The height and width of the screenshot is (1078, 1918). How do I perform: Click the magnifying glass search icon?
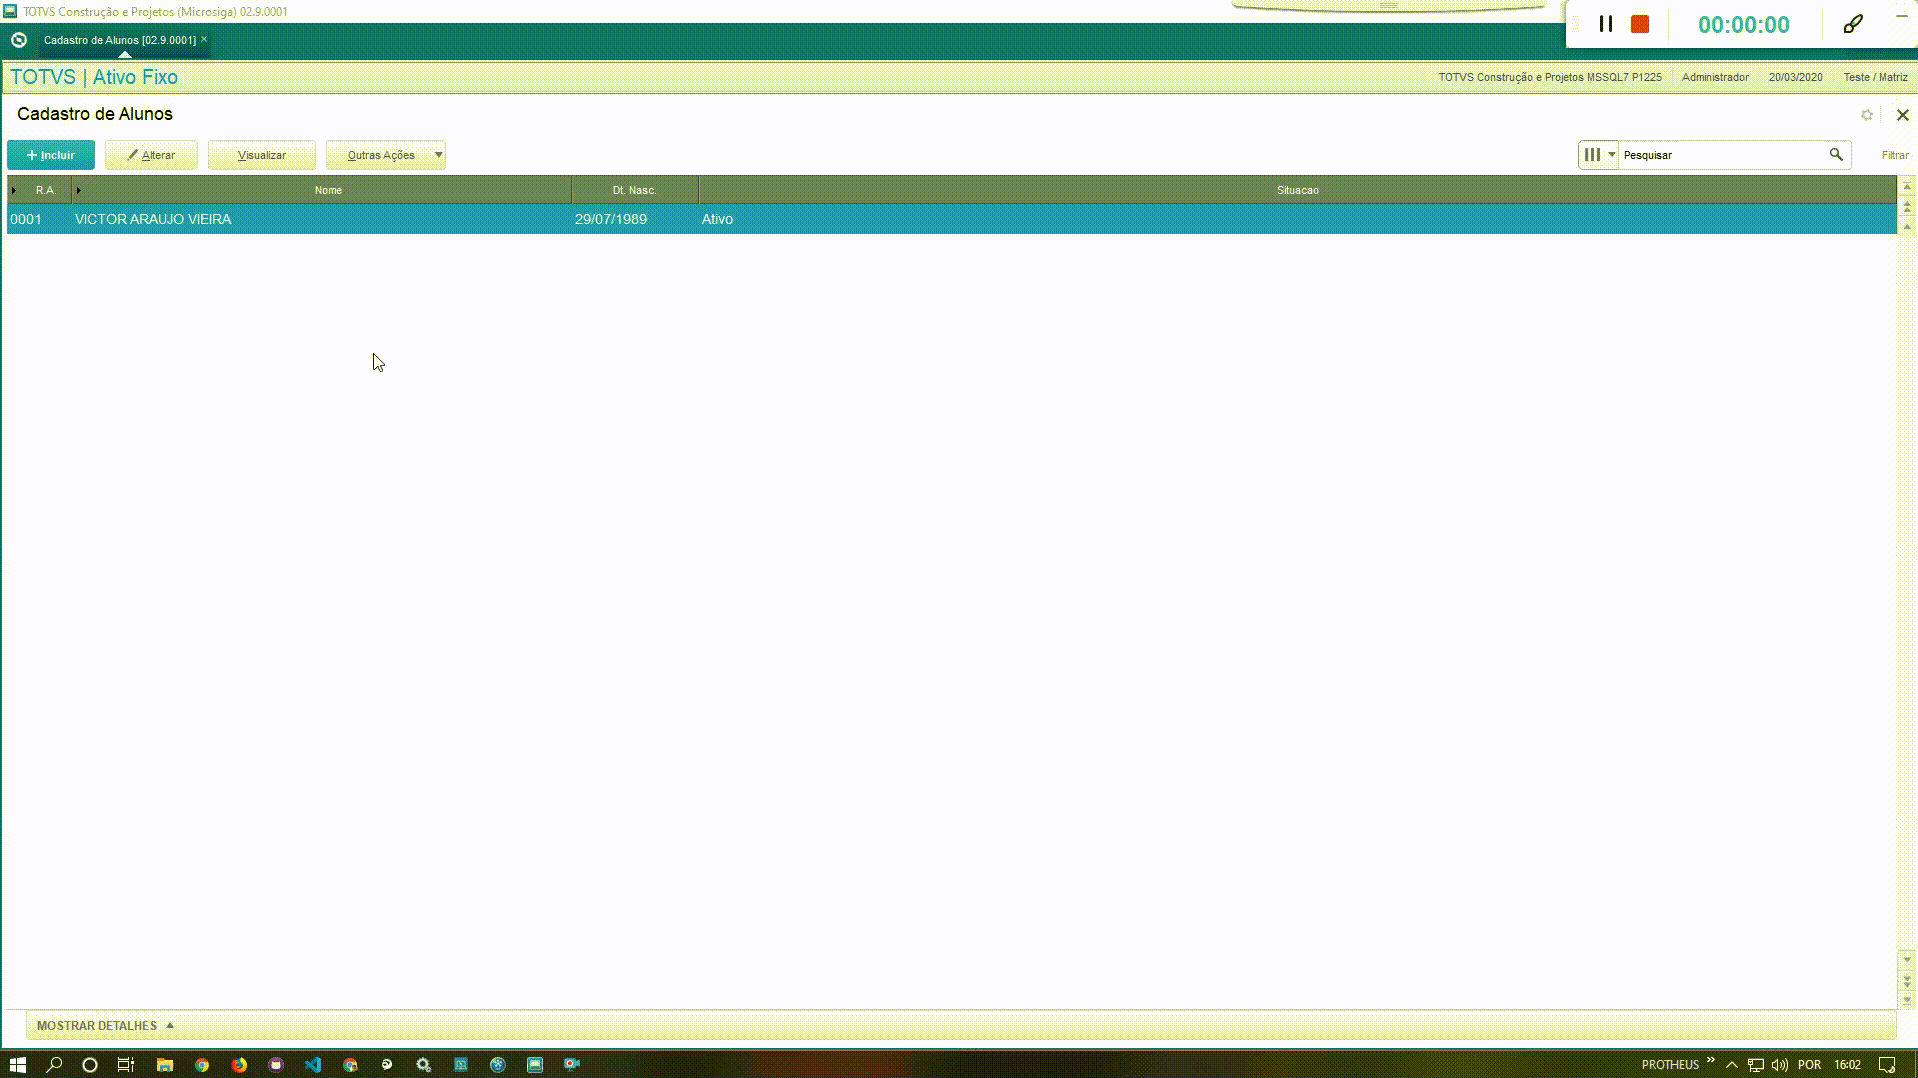click(1836, 155)
